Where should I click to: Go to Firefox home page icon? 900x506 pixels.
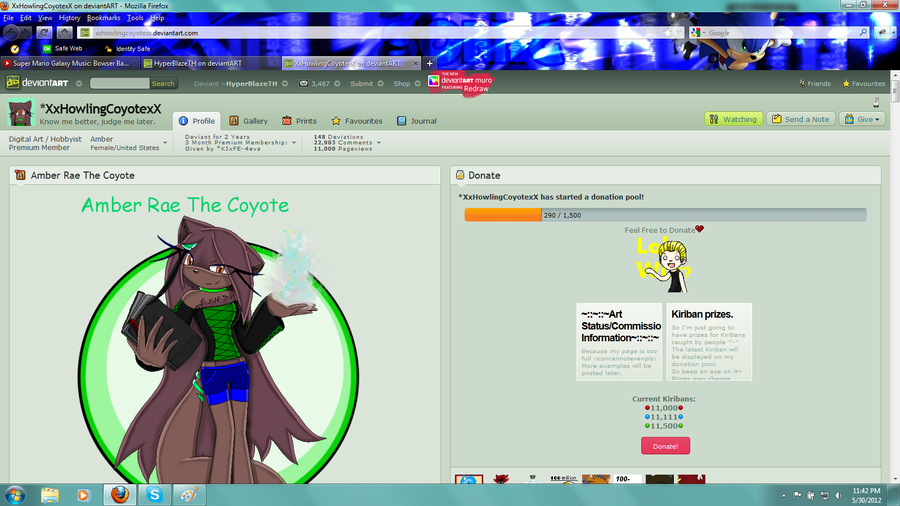coord(64,33)
